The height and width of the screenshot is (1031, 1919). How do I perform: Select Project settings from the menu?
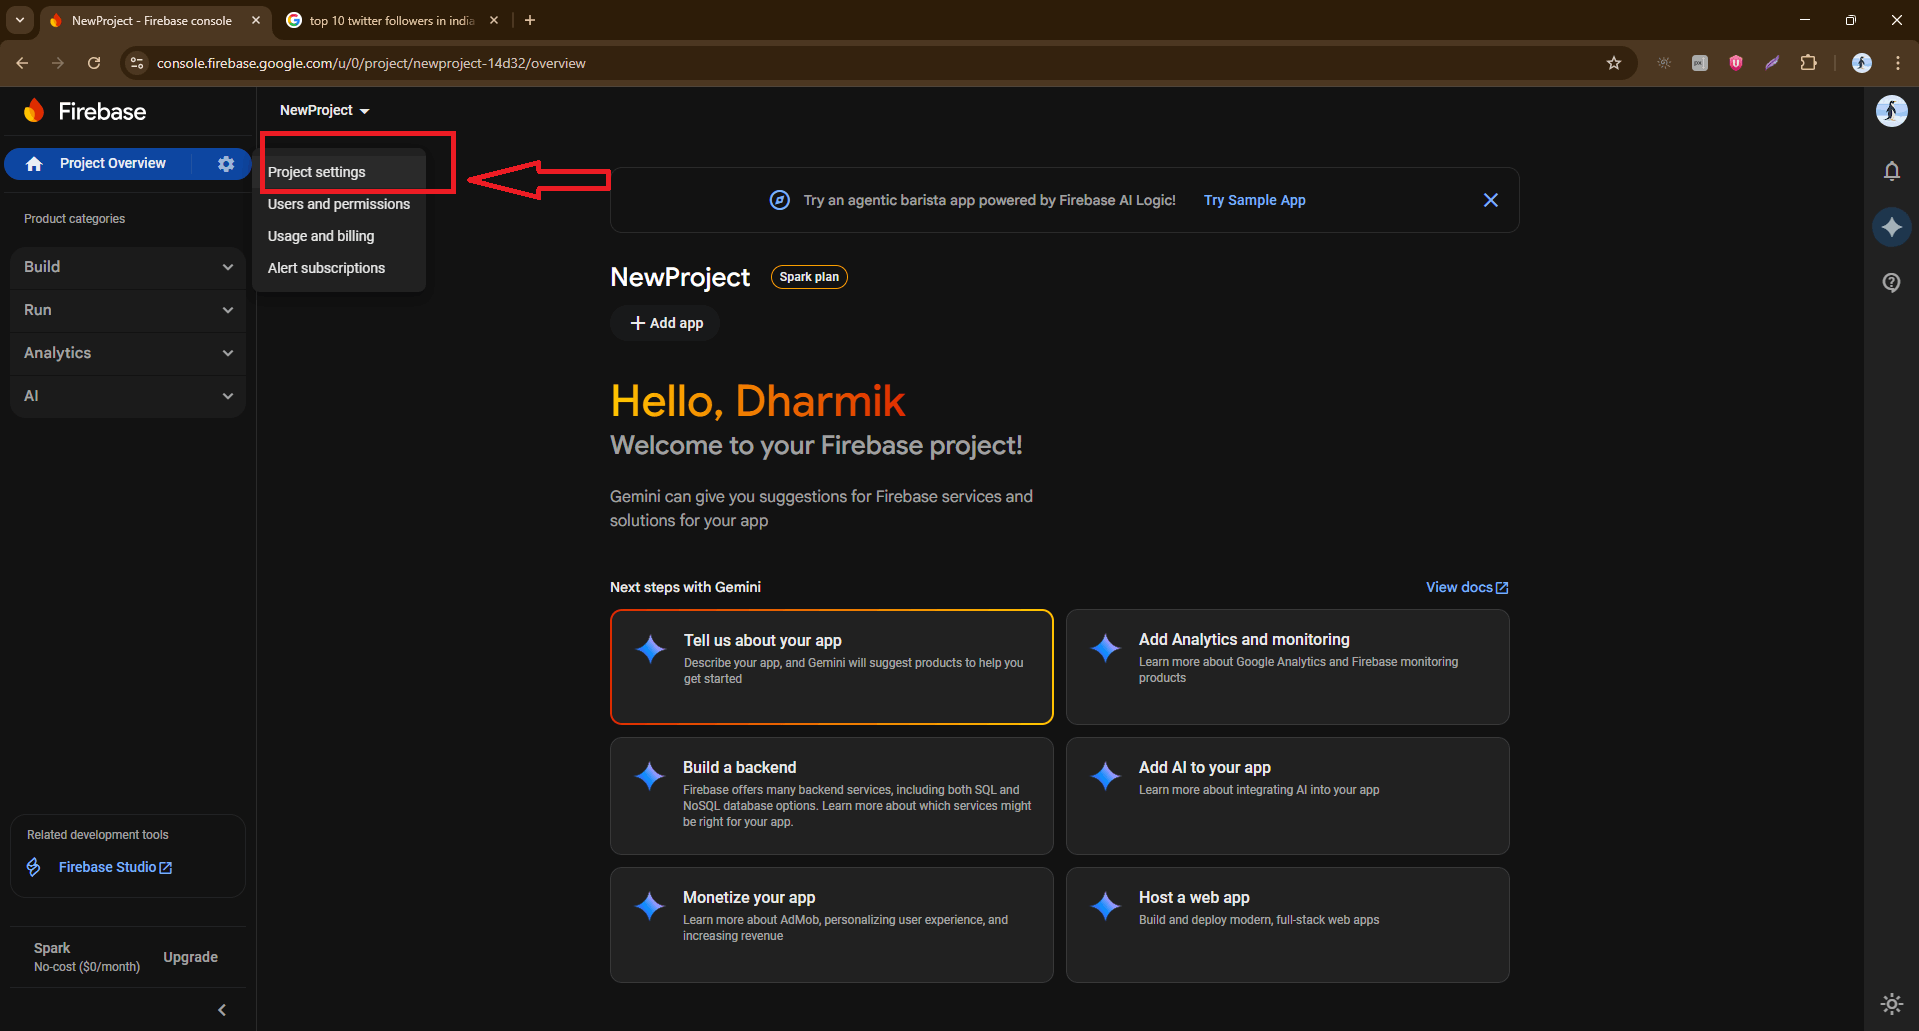(x=340, y=172)
